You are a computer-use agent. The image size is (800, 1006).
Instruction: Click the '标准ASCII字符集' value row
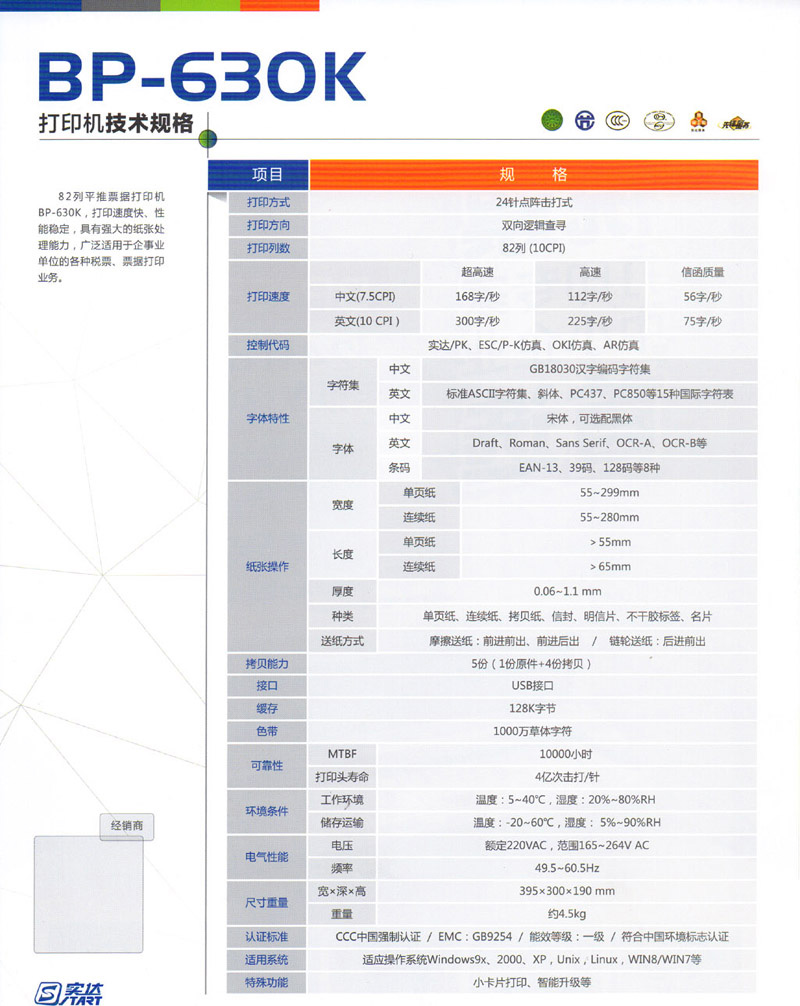point(590,394)
